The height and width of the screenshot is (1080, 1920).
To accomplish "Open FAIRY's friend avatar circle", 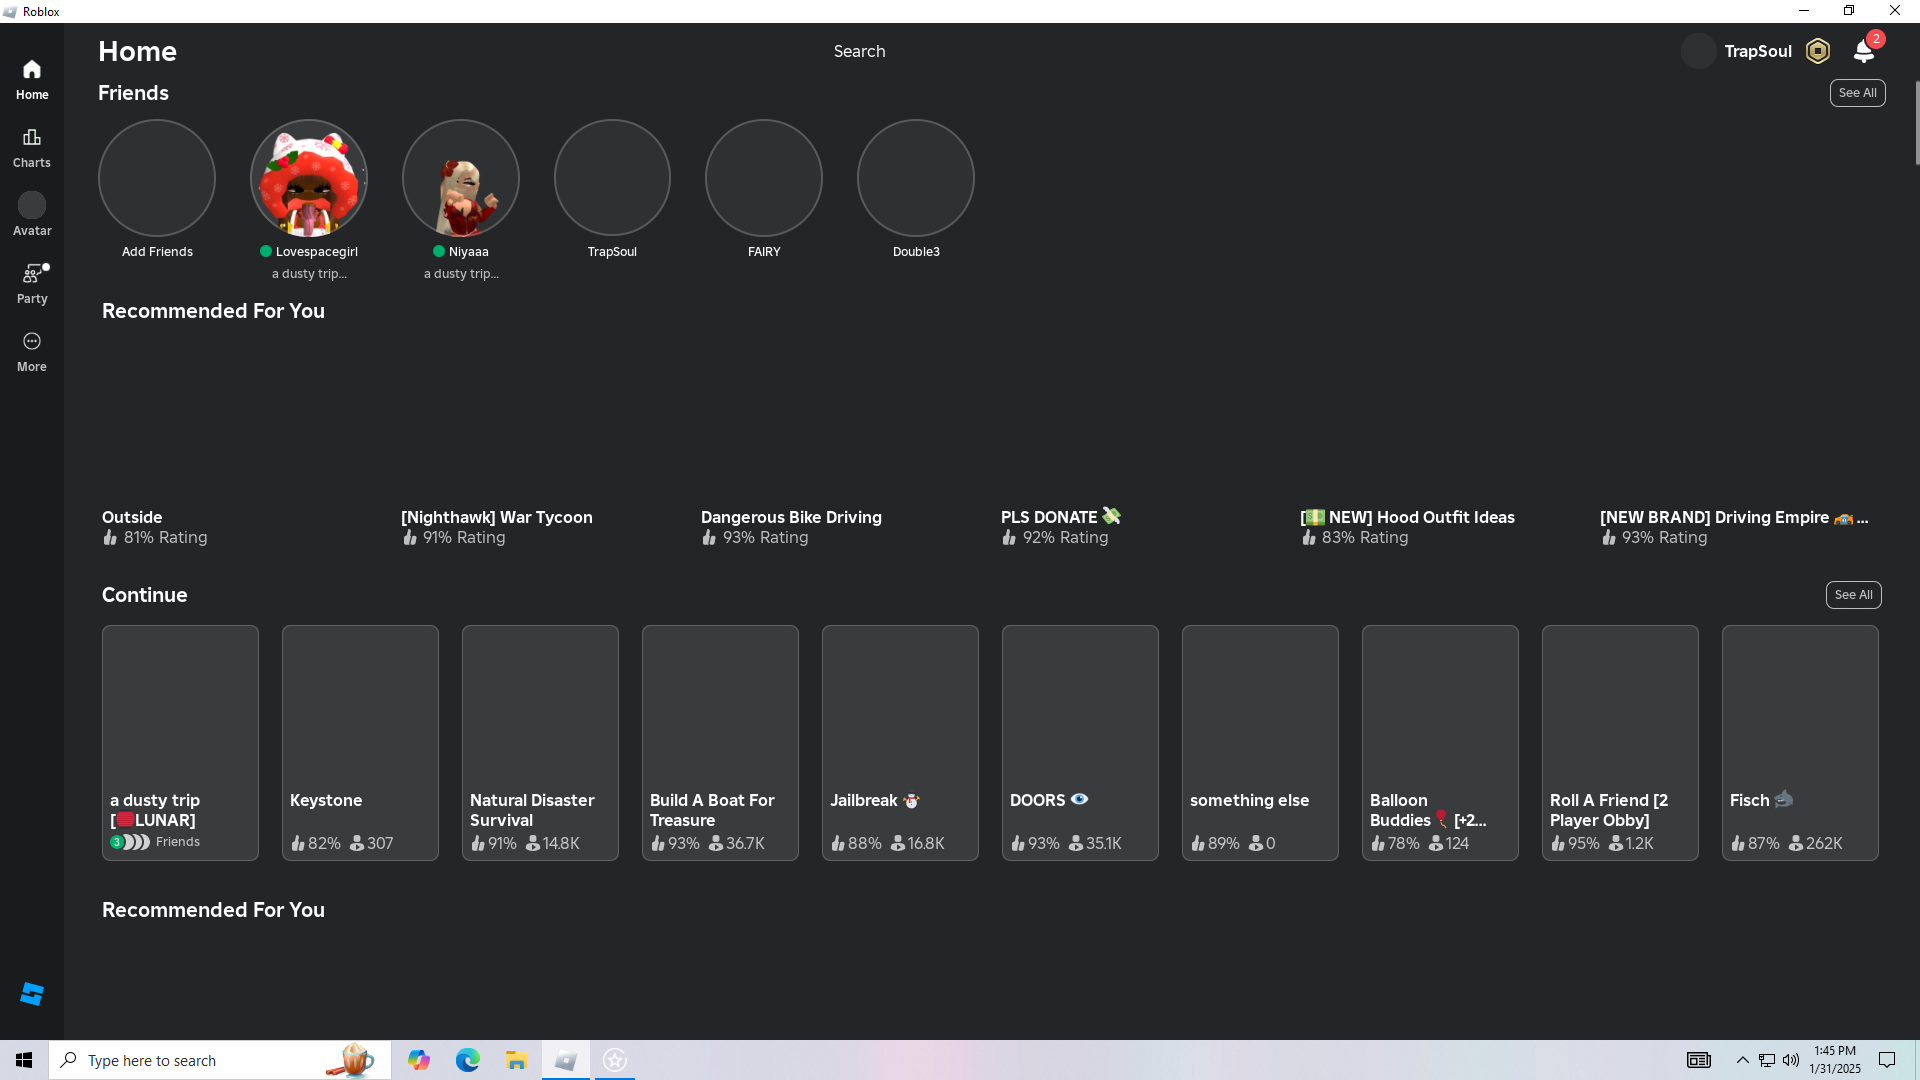I will pyautogui.click(x=764, y=178).
